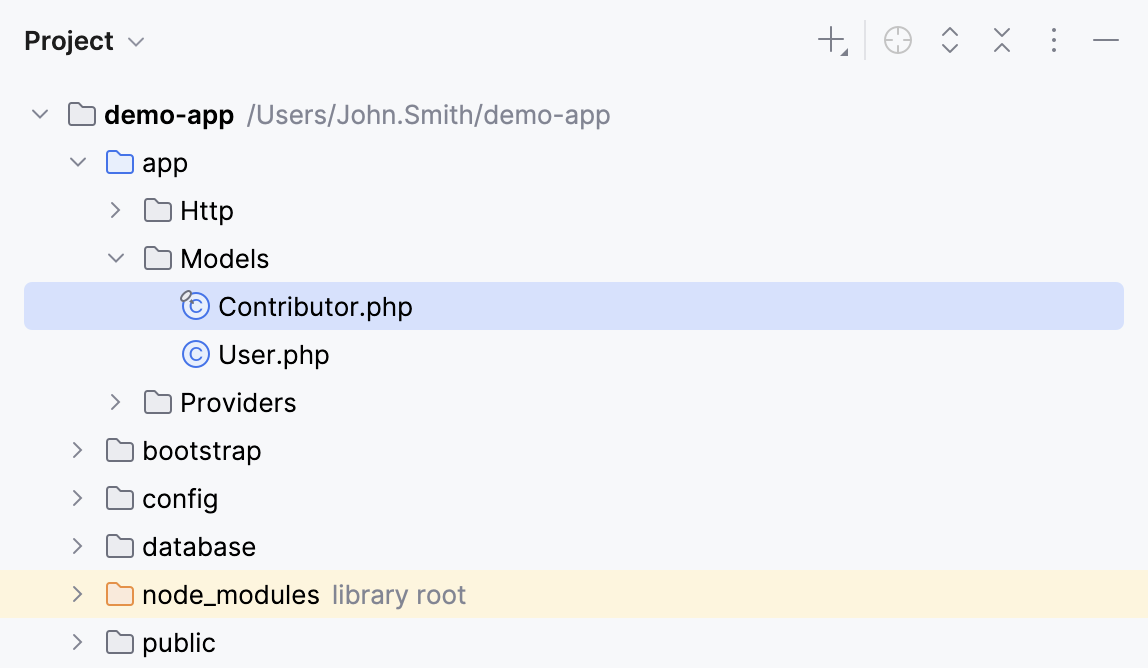1148x668 pixels.
Task: Collapse the Models folder
Action: (115, 258)
